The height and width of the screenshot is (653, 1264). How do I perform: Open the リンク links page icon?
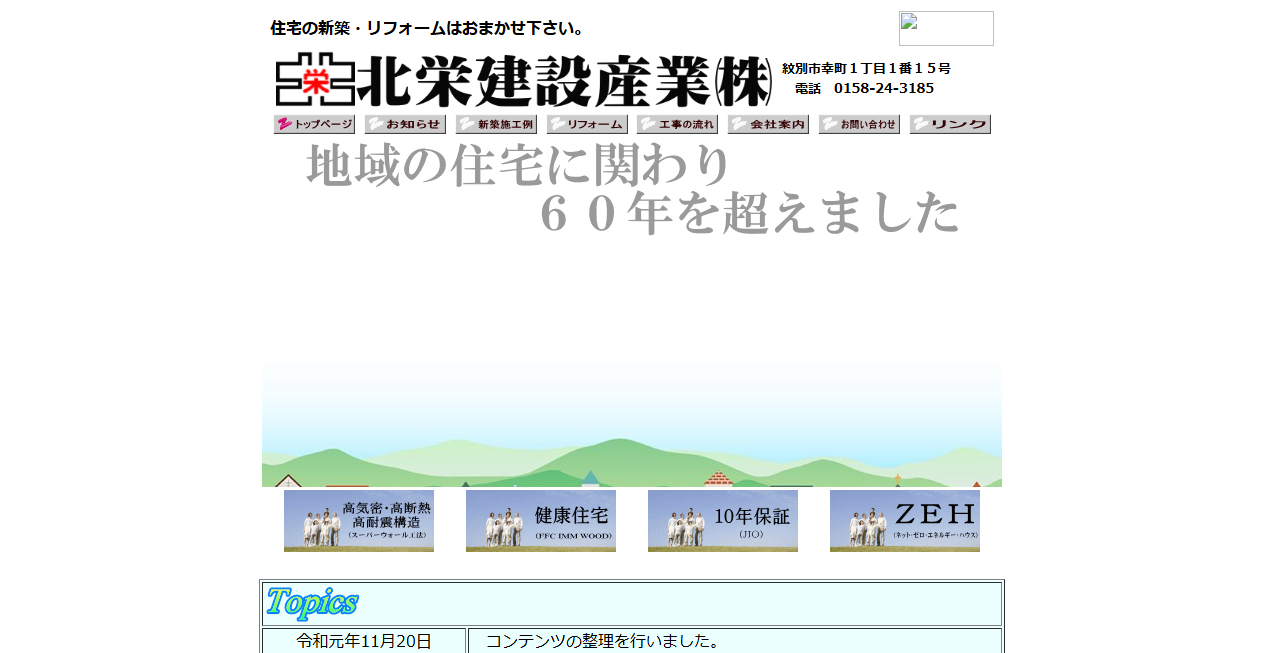click(x=949, y=123)
